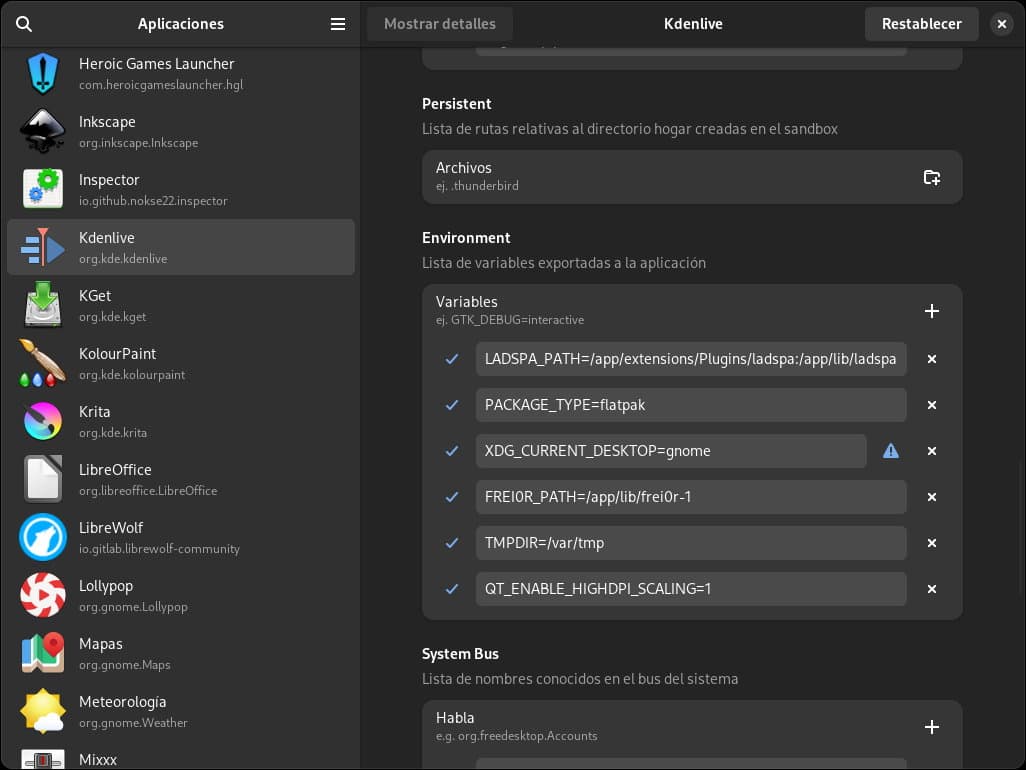This screenshot has width=1026, height=770.
Task: Click the XDG_CURRENT_DESKTOP warning icon
Action: coord(891,451)
